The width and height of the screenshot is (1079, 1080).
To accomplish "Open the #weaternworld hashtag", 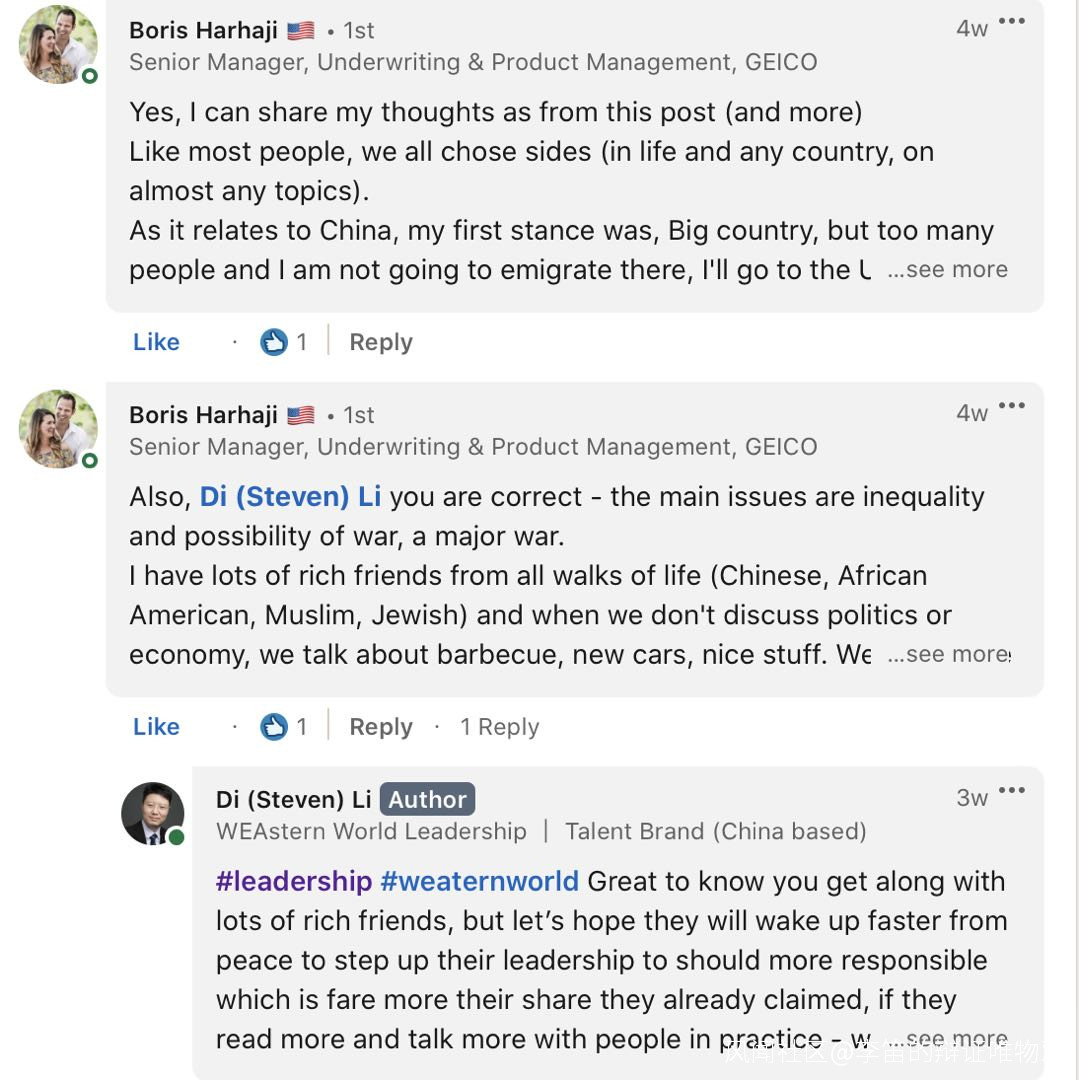I will click(480, 882).
